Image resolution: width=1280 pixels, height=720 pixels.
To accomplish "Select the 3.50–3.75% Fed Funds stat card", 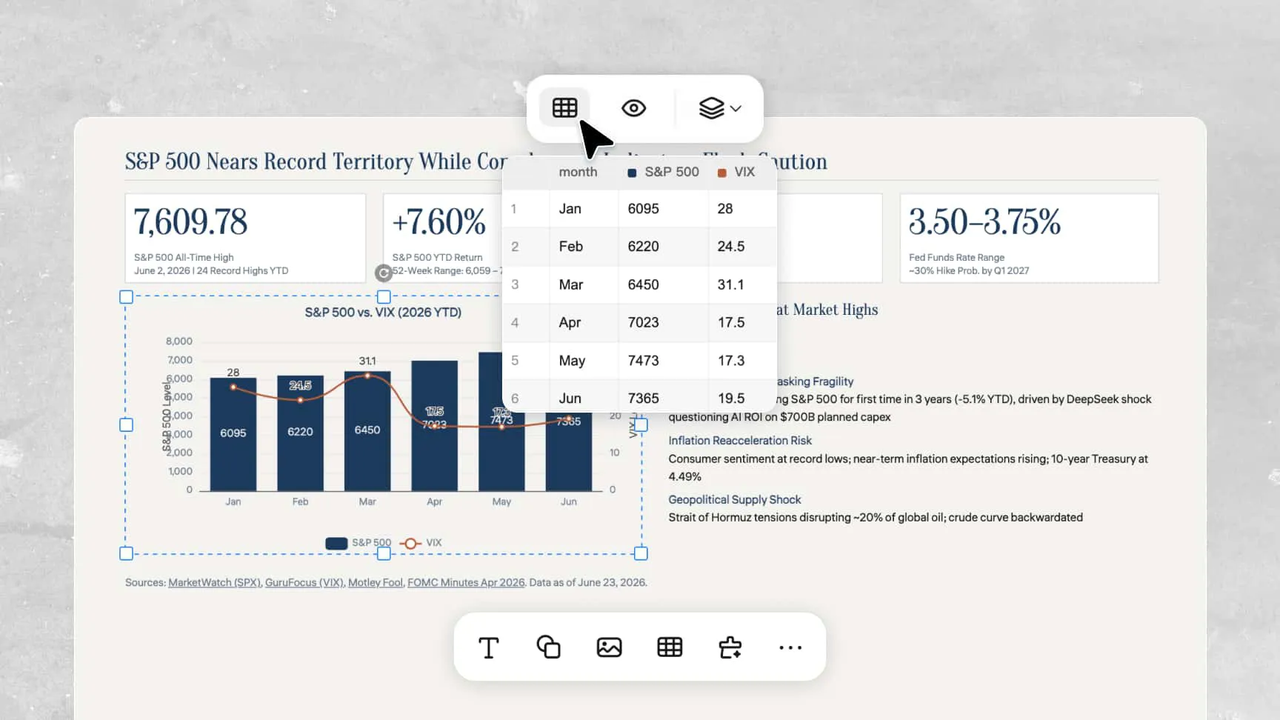I will pyautogui.click(x=1029, y=238).
